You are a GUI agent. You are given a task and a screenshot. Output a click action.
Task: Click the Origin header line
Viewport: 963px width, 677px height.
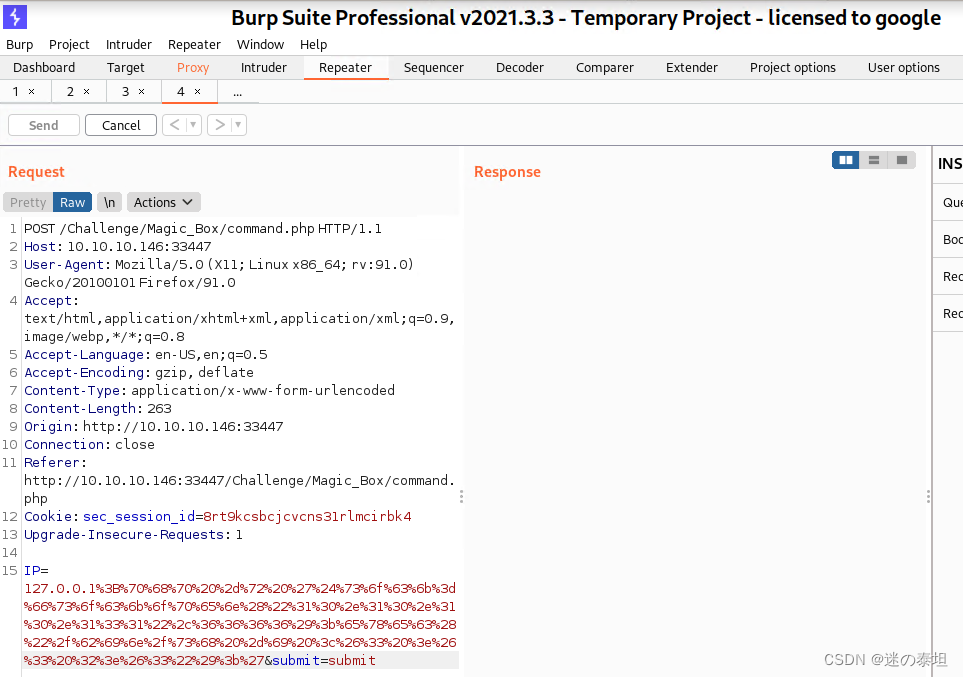click(154, 426)
